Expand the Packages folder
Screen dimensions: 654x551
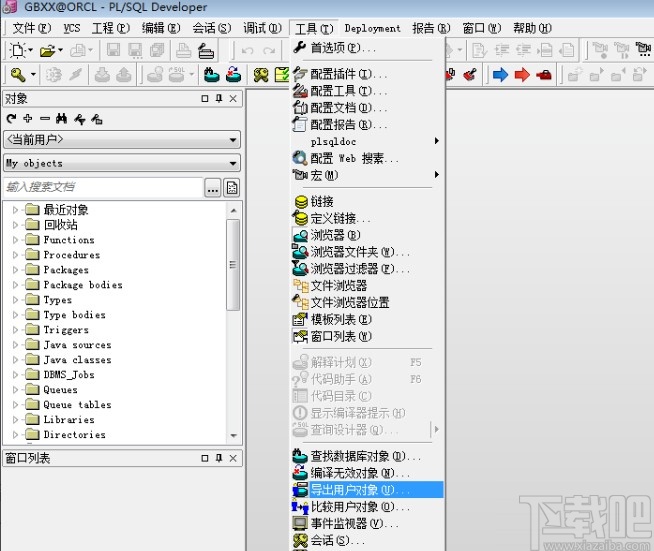tap(15, 270)
